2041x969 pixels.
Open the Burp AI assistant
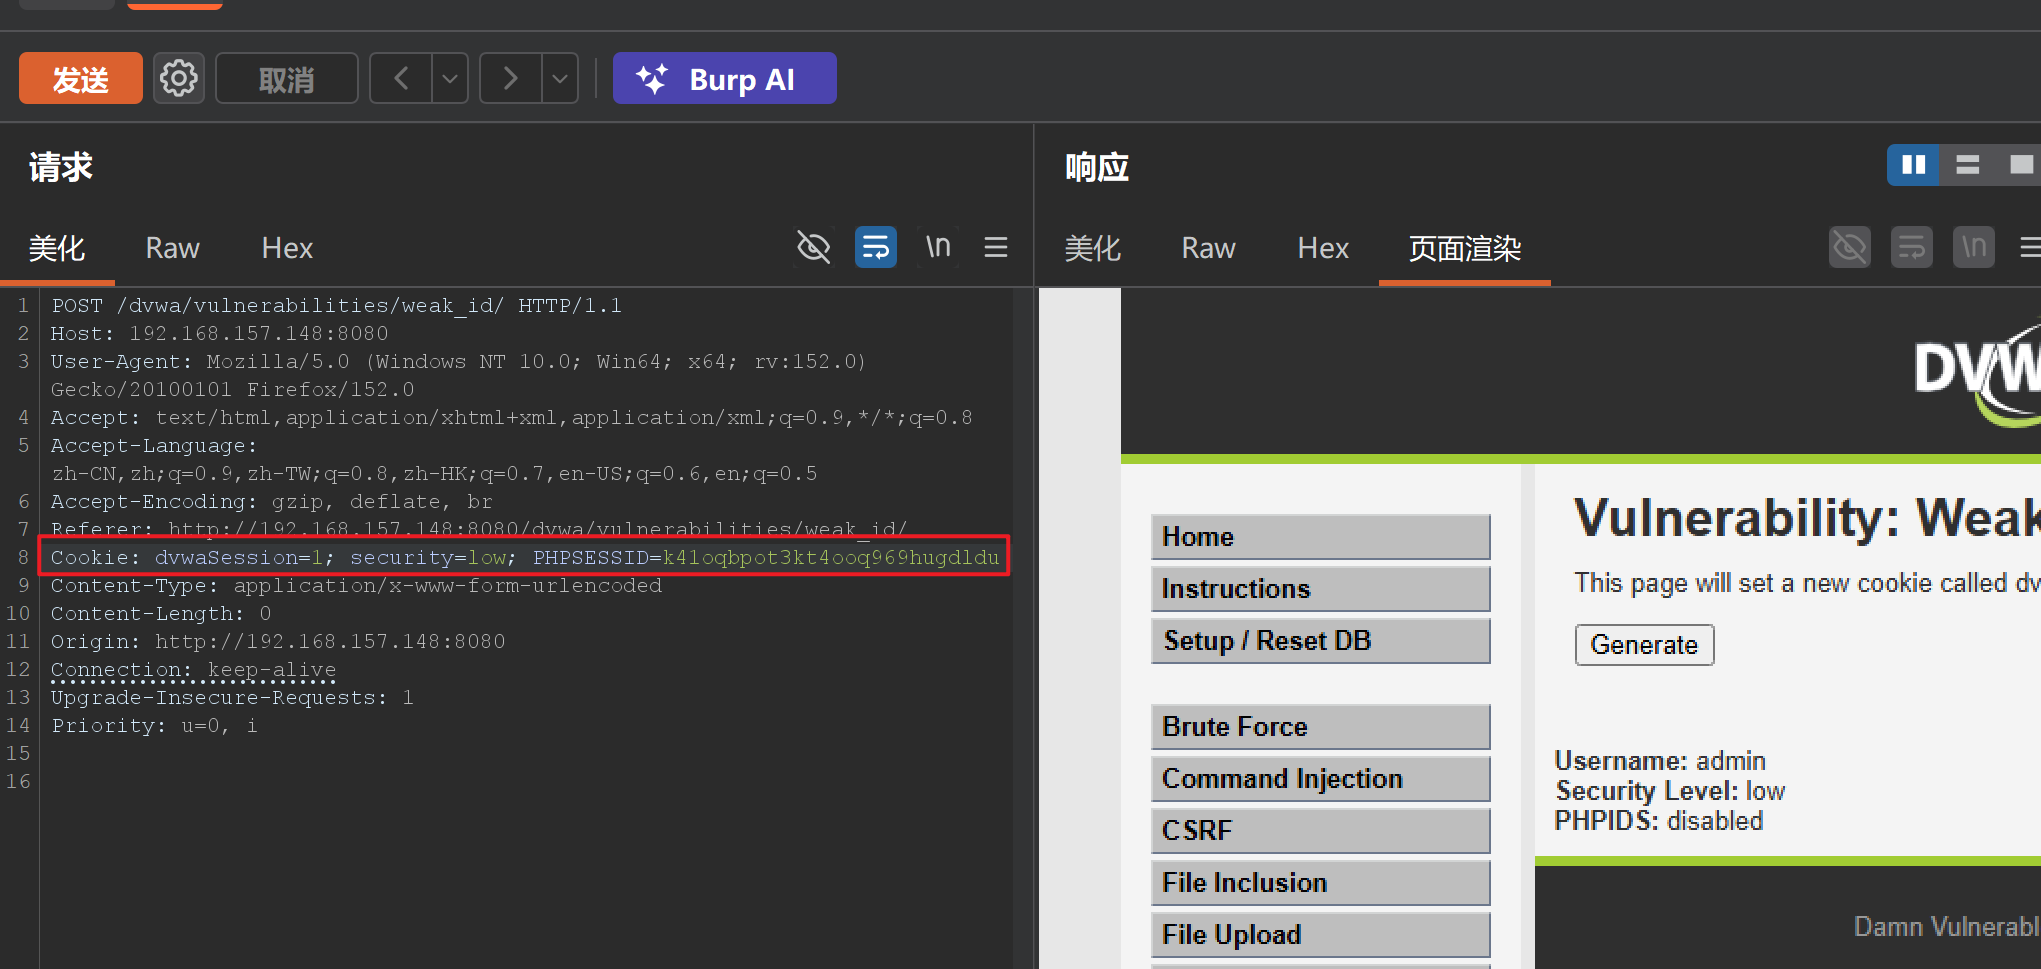(x=725, y=79)
